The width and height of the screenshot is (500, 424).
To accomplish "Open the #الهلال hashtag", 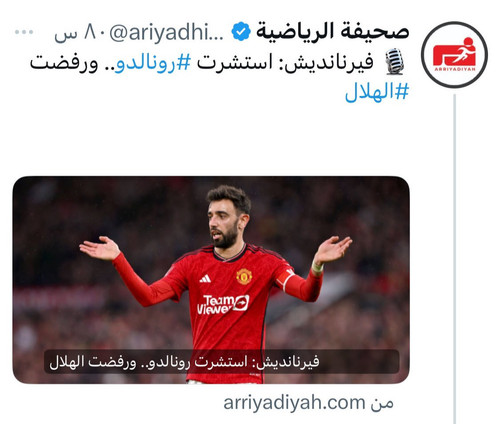I will point(377,91).
